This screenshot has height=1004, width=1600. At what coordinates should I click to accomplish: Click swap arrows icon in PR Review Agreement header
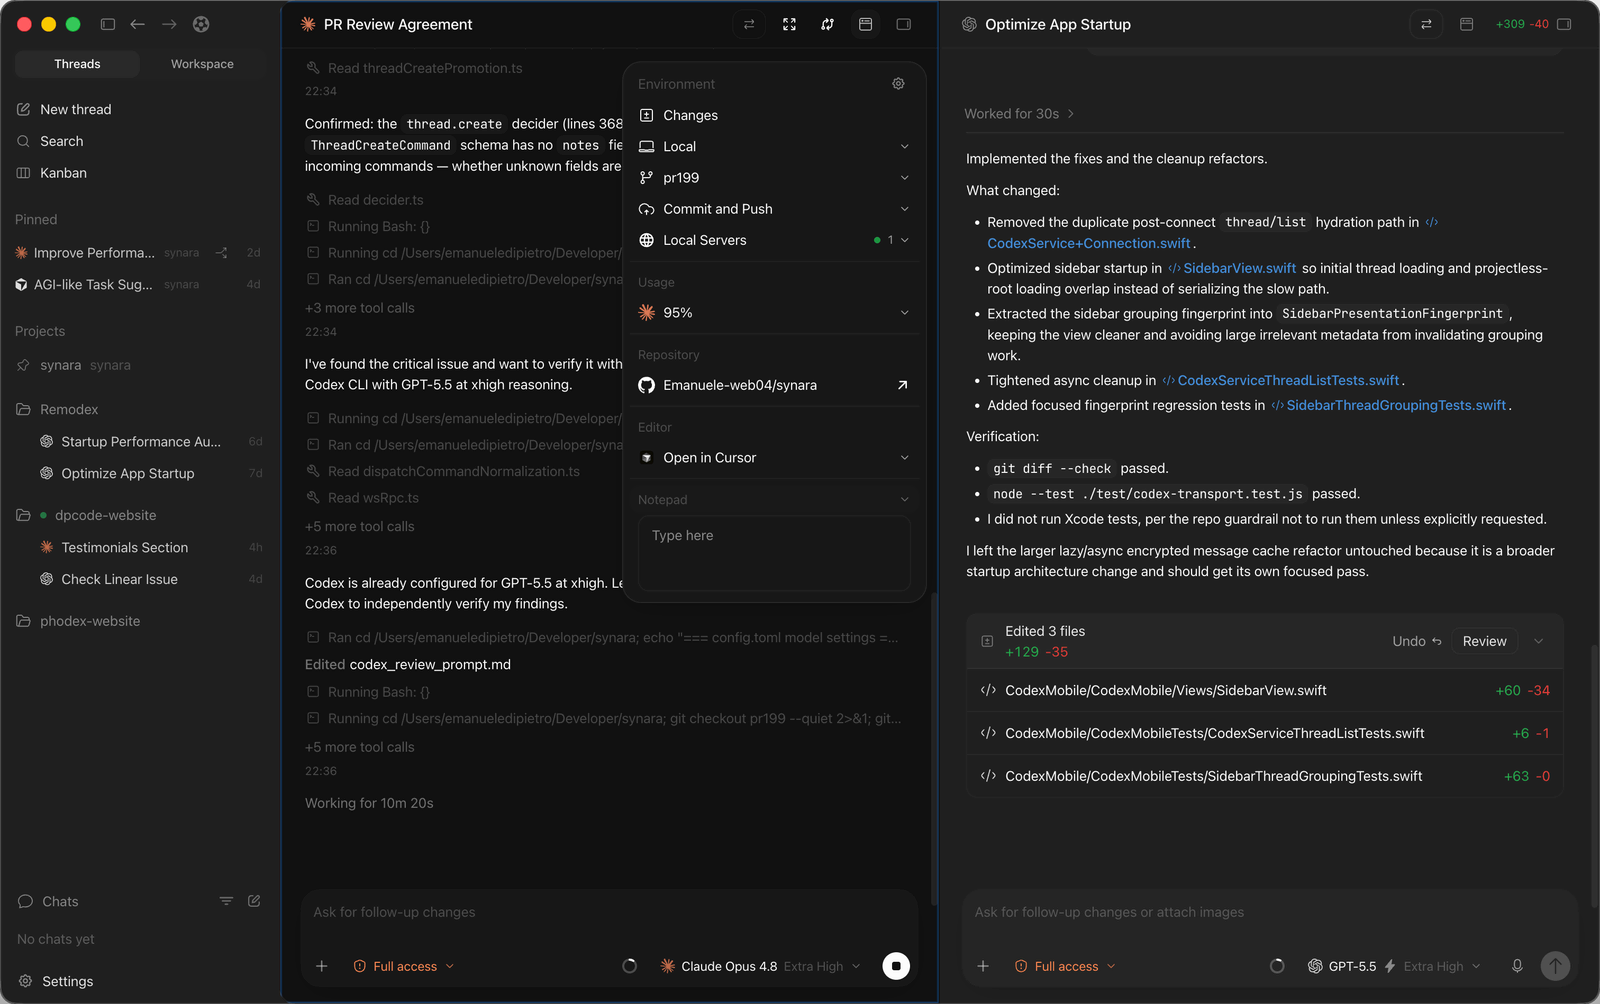pyautogui.click(x=749, y=24)
